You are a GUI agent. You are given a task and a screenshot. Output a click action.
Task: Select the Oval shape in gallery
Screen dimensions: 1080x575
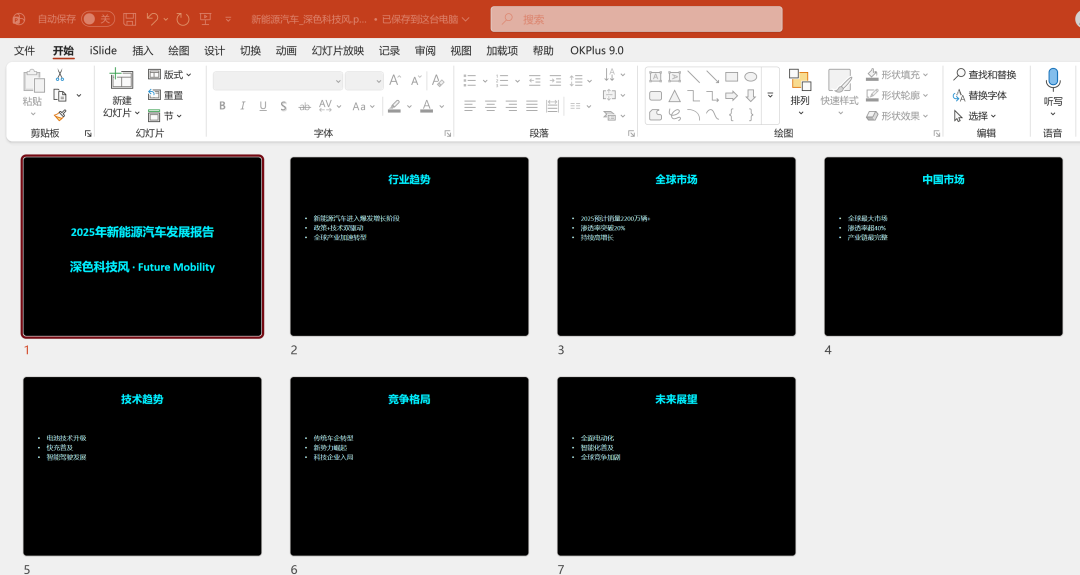[x=751, y=76]
